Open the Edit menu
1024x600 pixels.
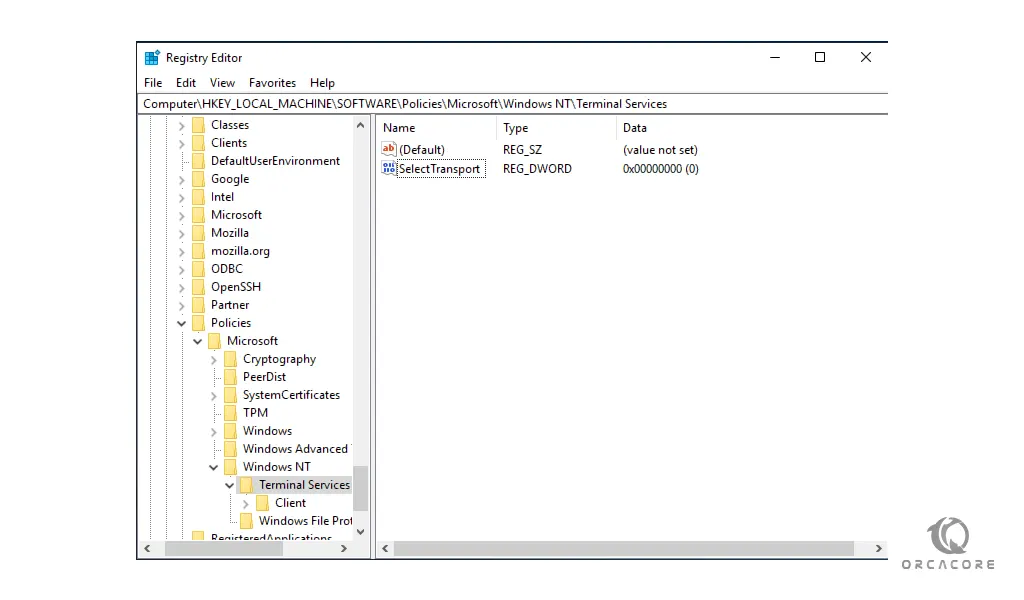point(185,83)
